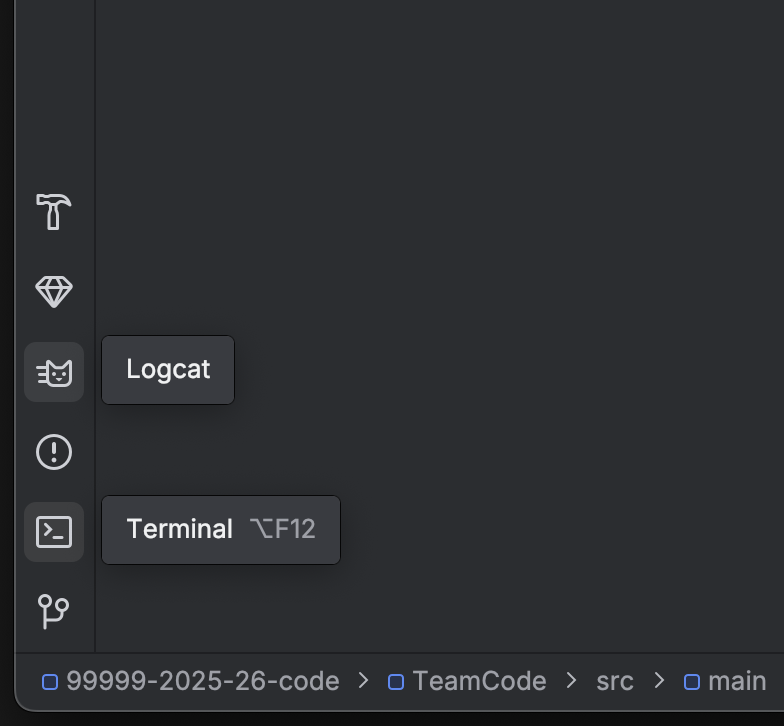Open App Quality Insights gem icon
Viewport: 784px width, 726px height.
(54, 291)
